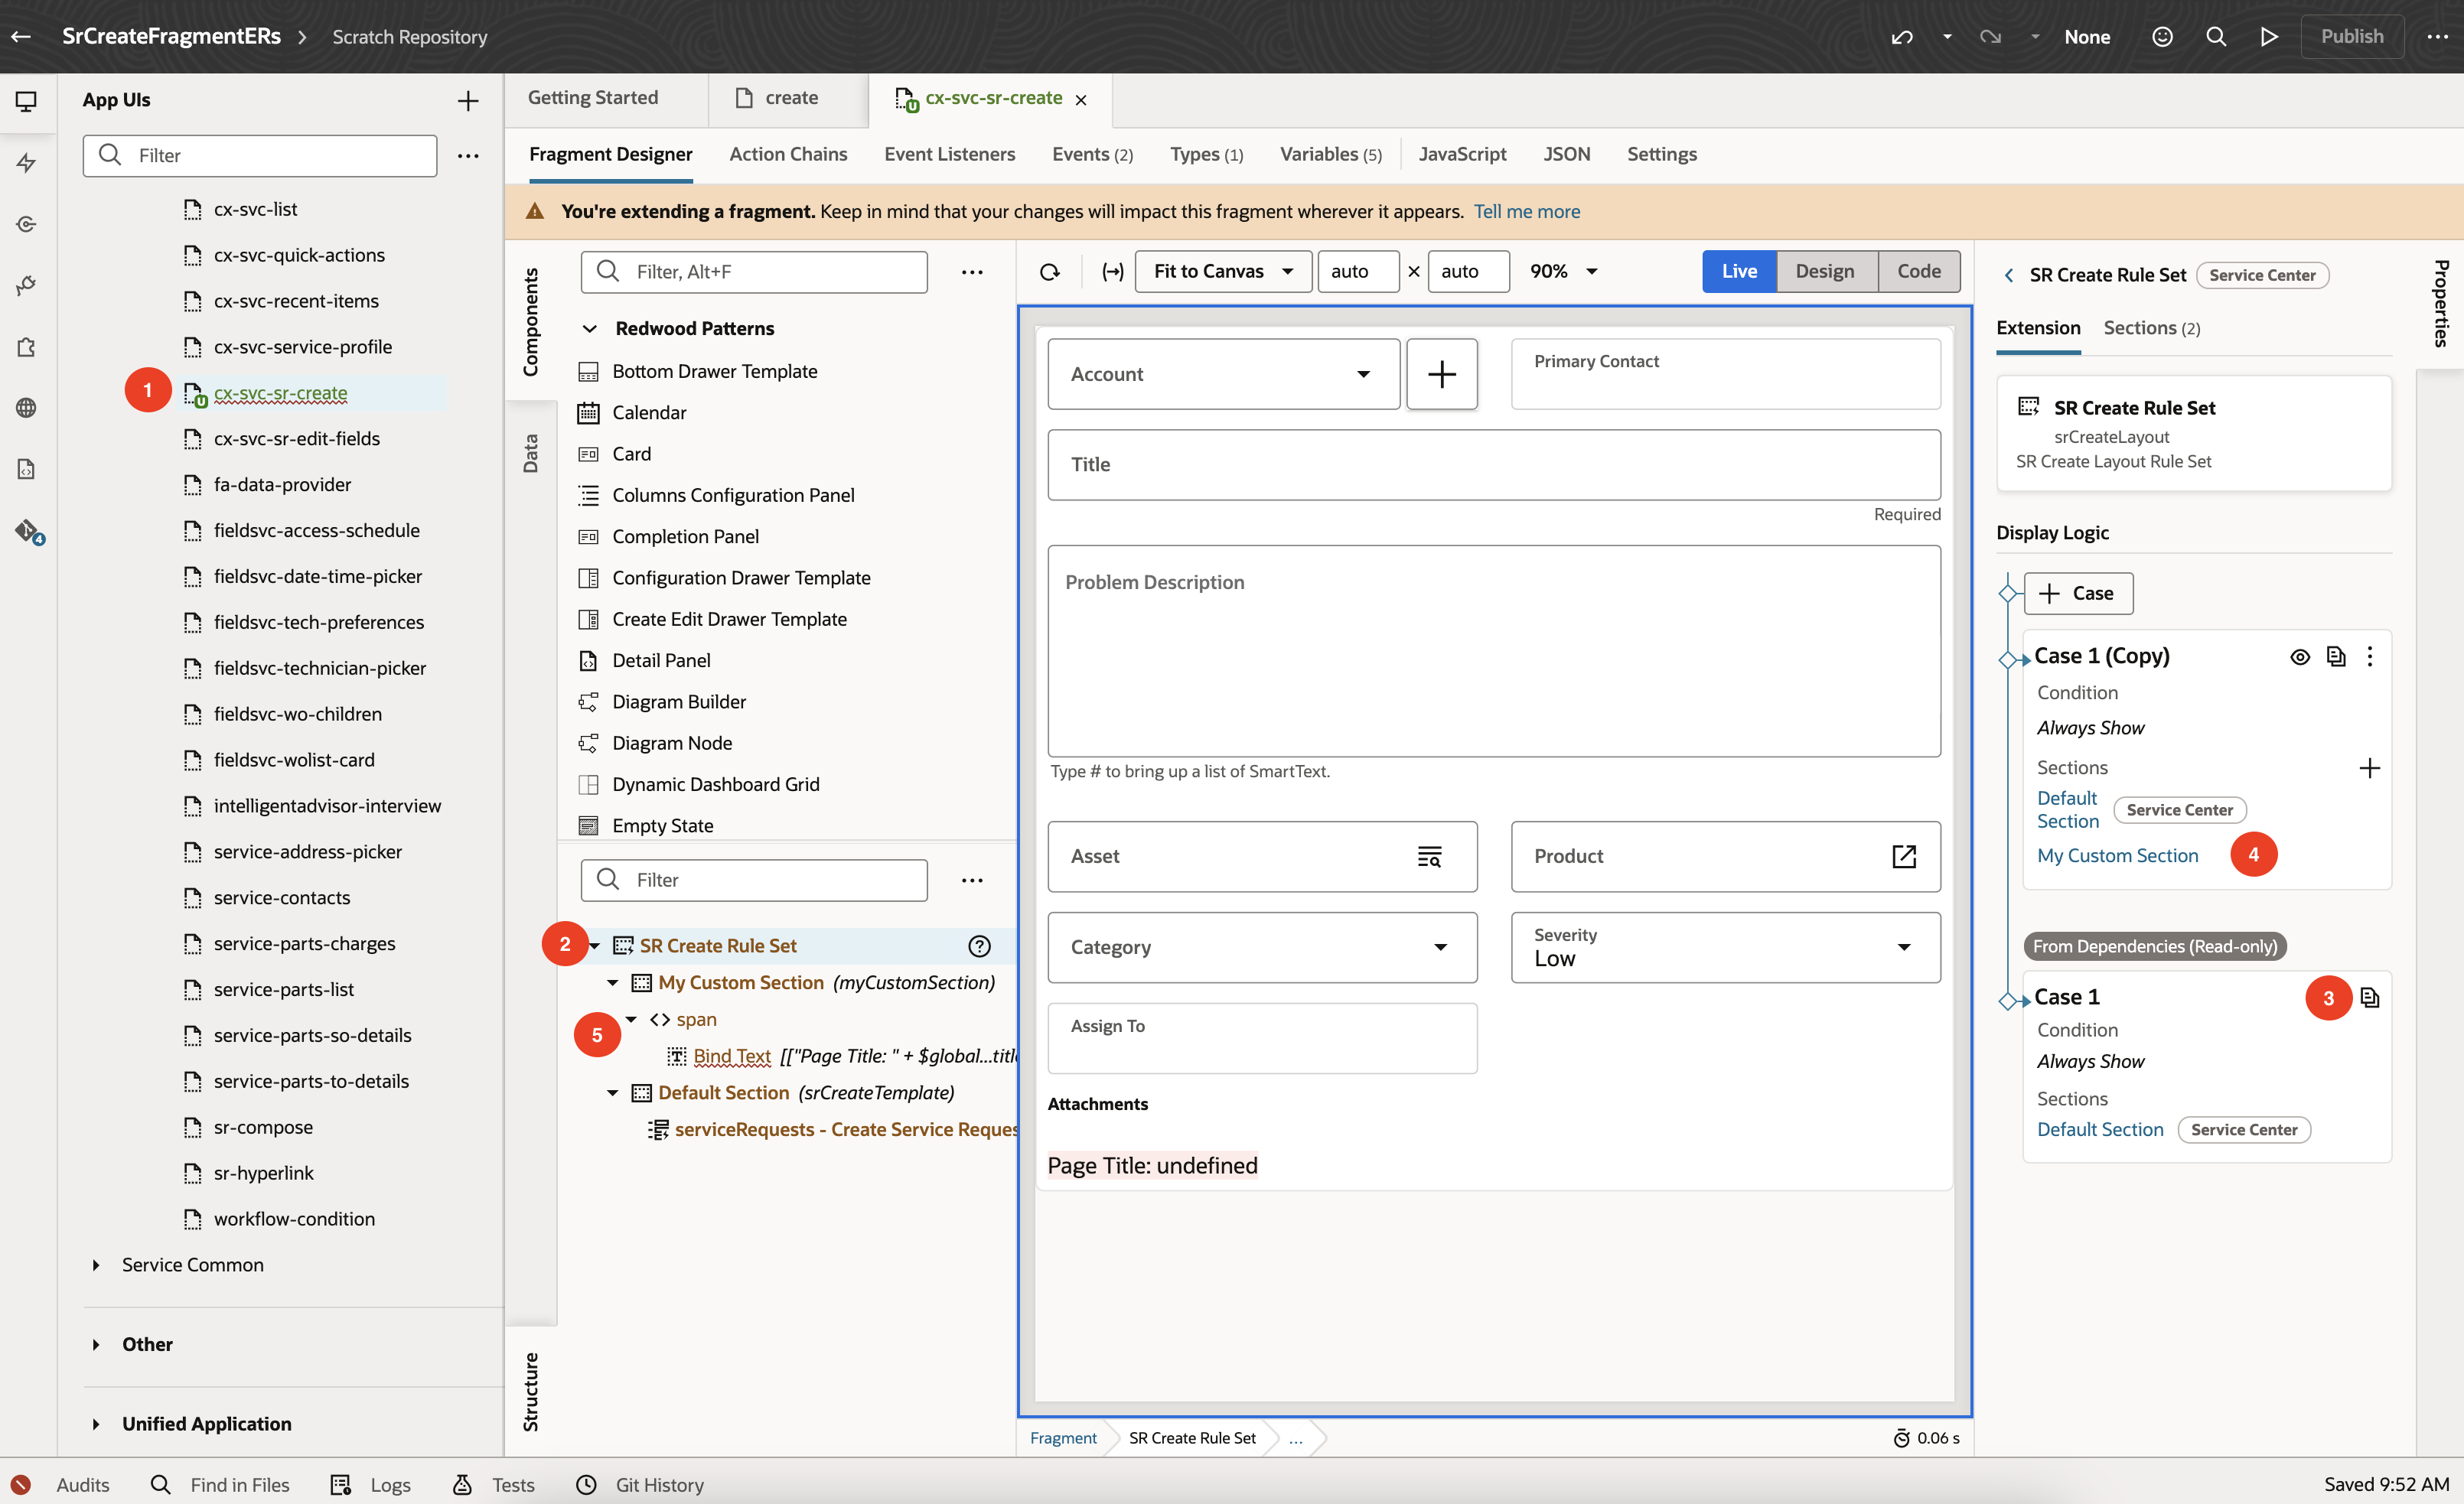Viewport: 2464px width, 1504px height.
Task: Open help icon beside SR Create Rule Set
Action: (979, 946)
